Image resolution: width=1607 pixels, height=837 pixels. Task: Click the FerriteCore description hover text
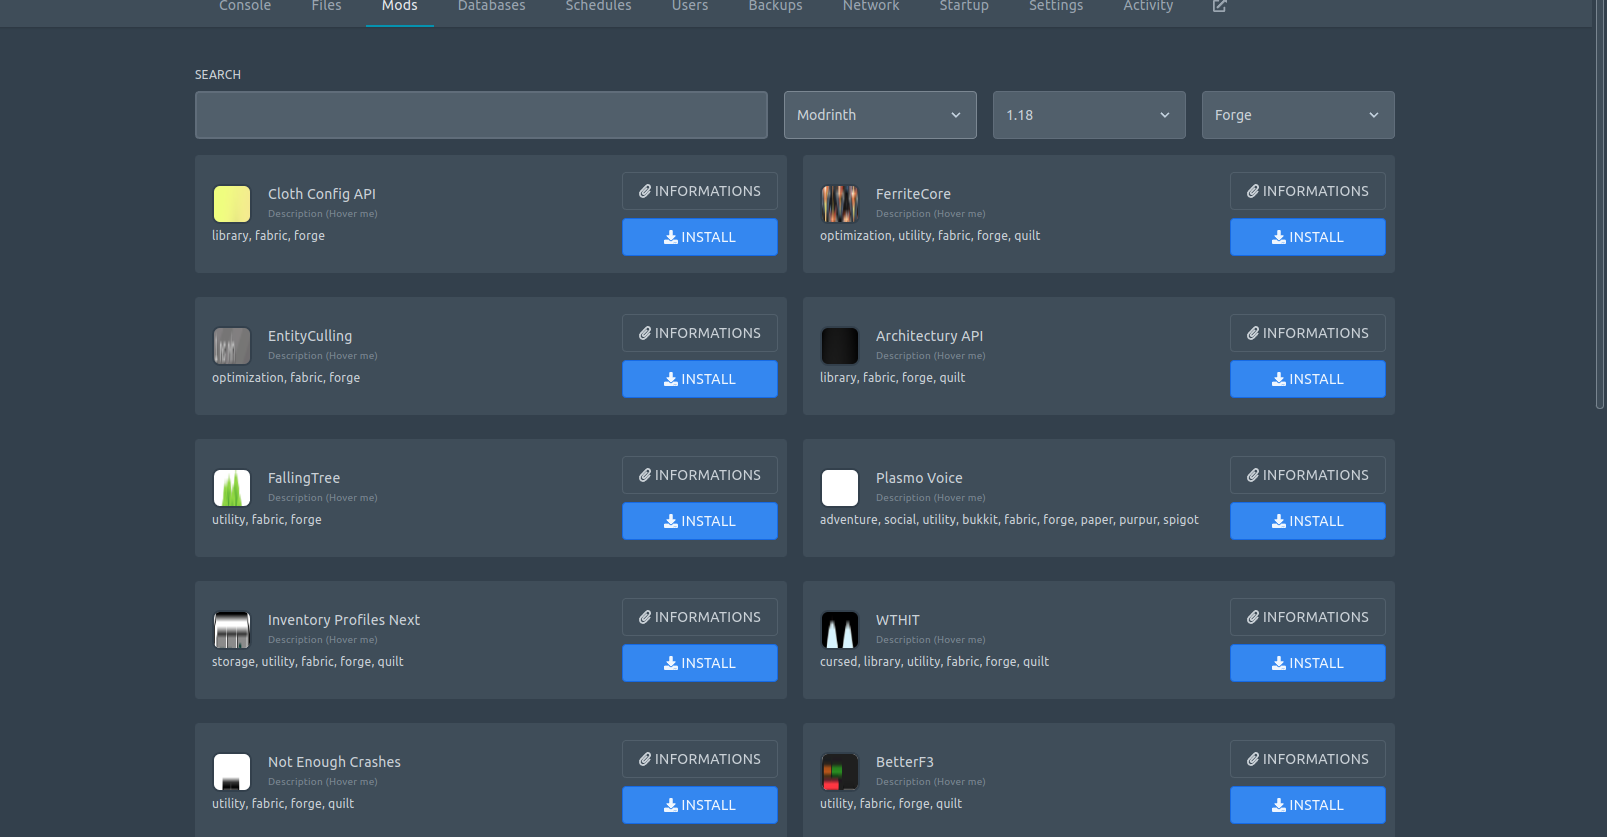(x=930, y=214)
